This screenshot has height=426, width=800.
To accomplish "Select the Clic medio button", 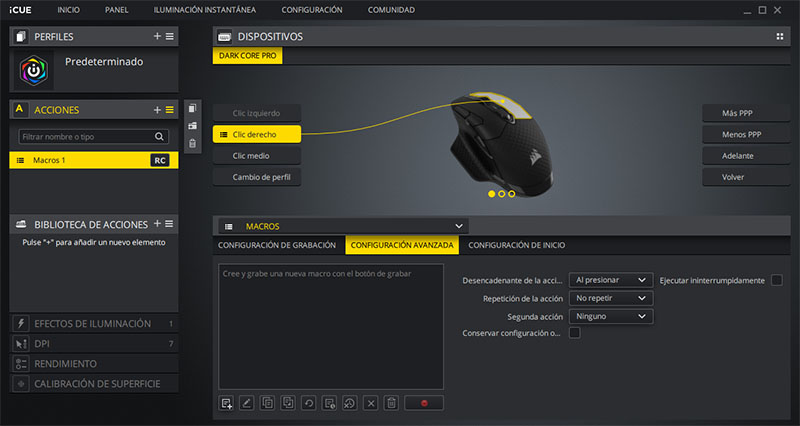I will pyautogui.click(x=257, y=156).
